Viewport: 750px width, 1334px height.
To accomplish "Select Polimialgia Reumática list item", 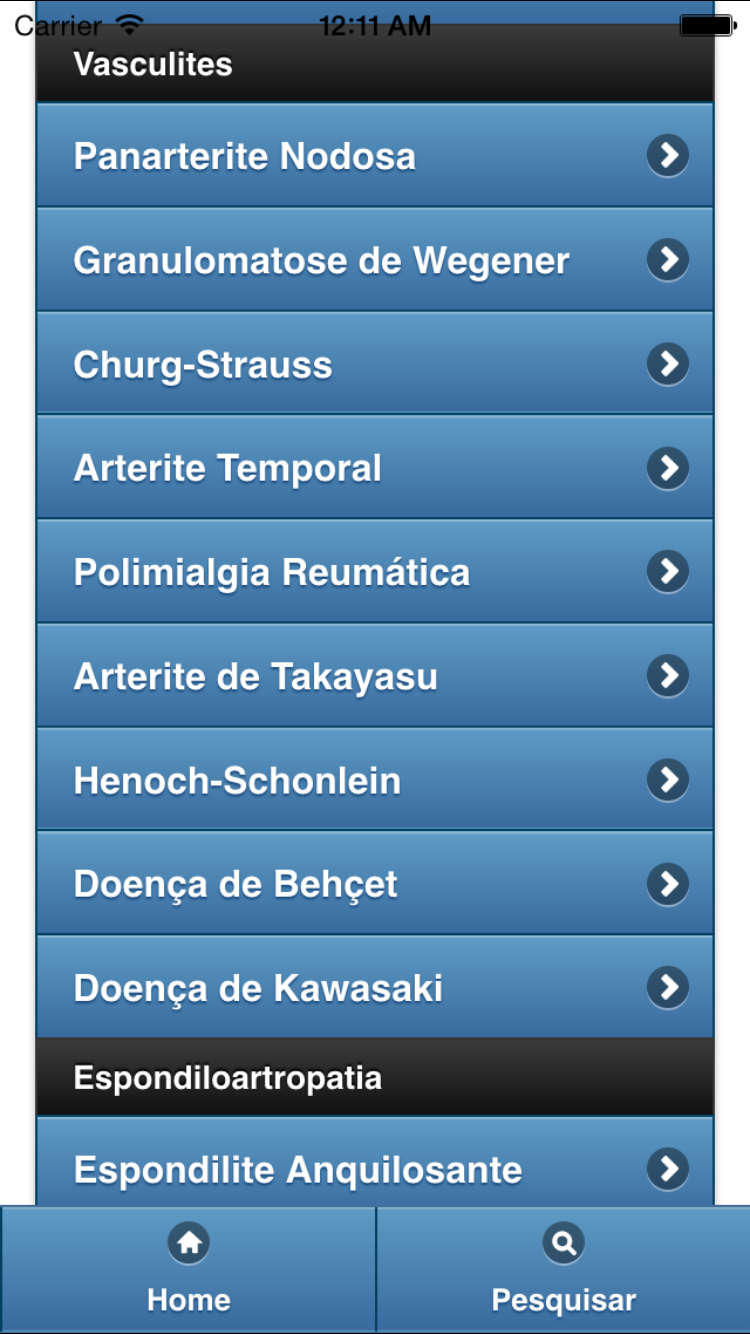I will tap(375, 571).
